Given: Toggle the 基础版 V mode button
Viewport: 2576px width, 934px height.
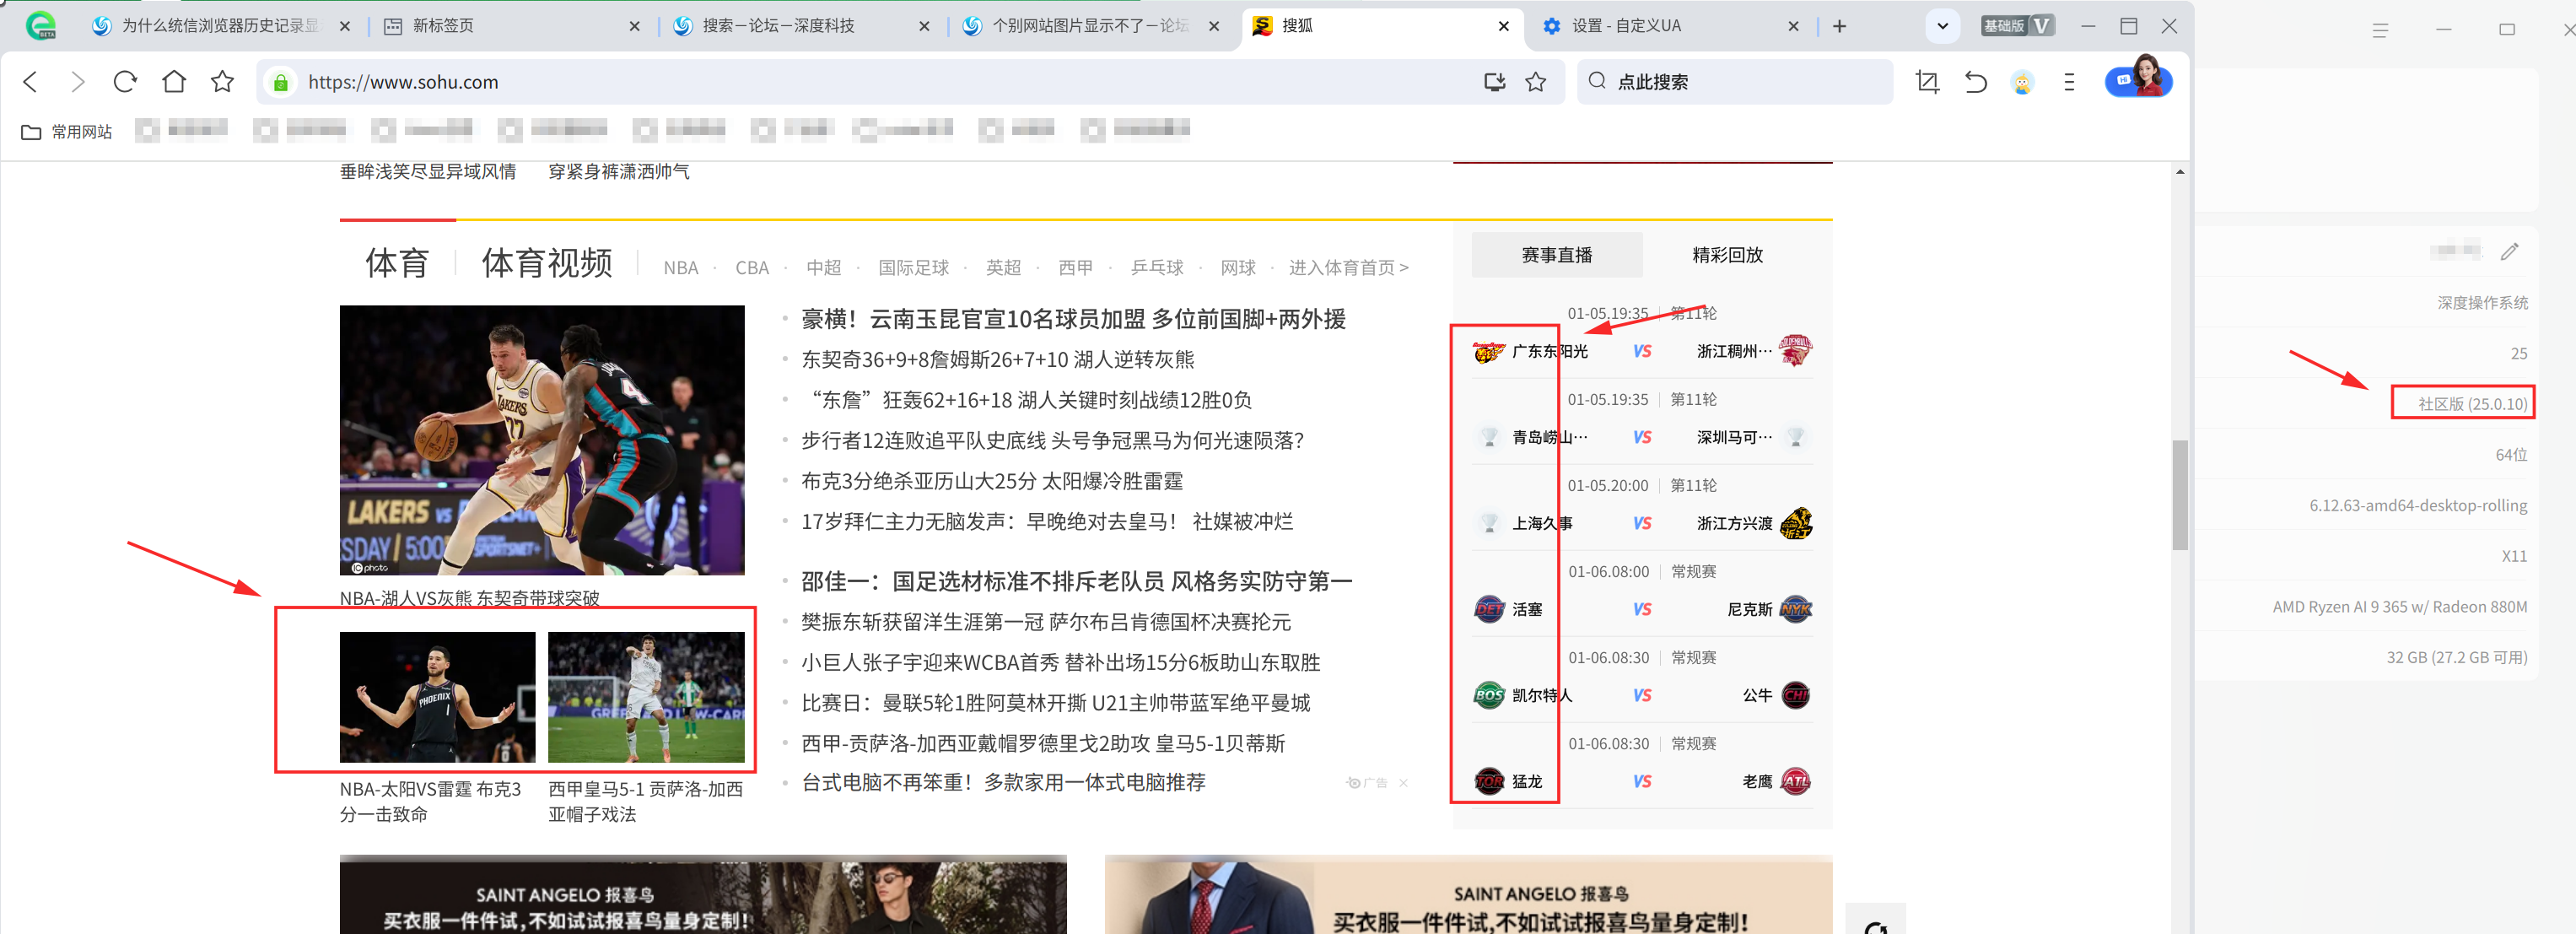Looking at the screenshot, I should pyautogui.click(x=2017, y=26).
